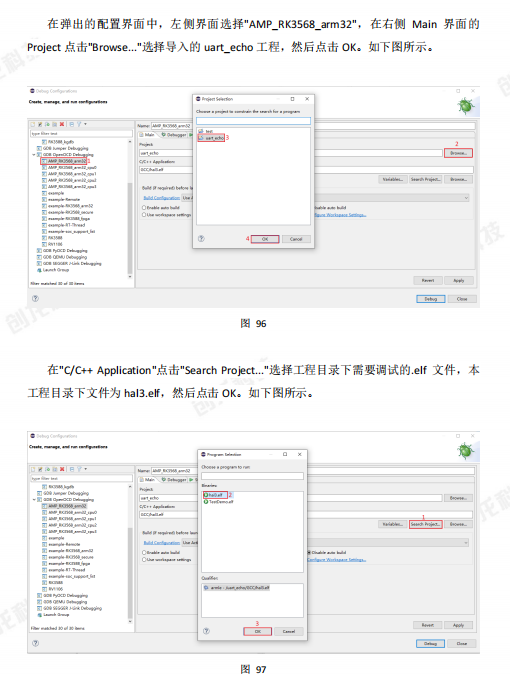Click the help icon in Project Selection dialog
This screenshot has height=684, width=510.
201,239
